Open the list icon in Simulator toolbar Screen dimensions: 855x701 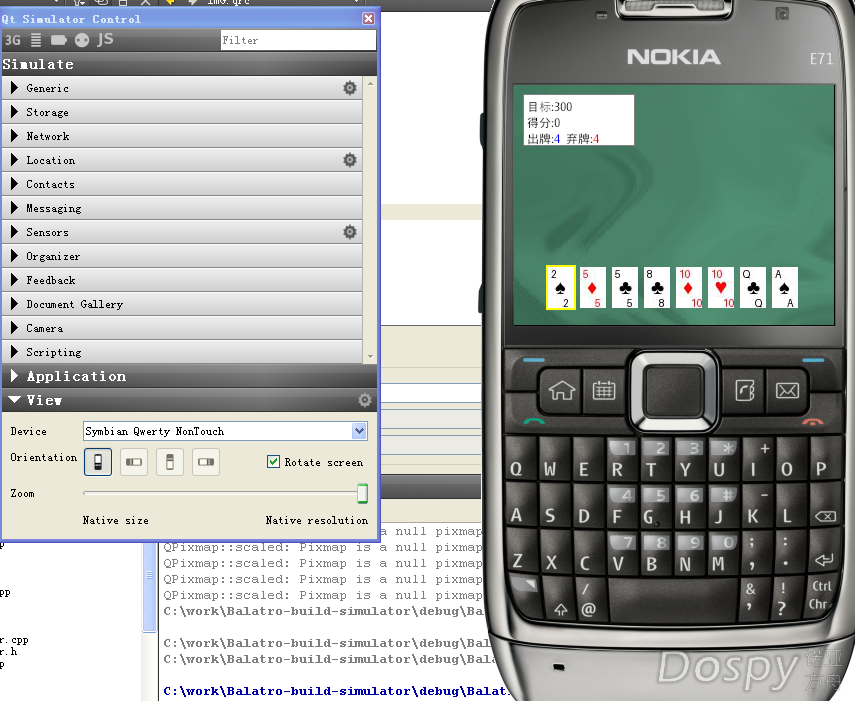coord(36,40)
